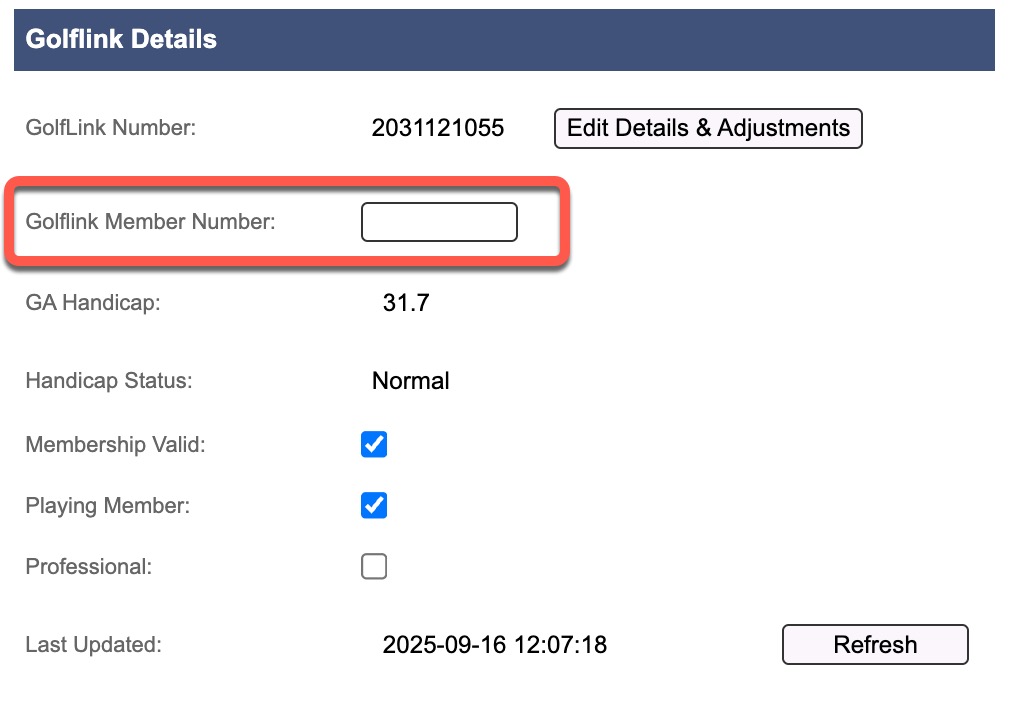
Task: Select the timestamp 2025-09-16 12:07:18
Action: point(494,645)
